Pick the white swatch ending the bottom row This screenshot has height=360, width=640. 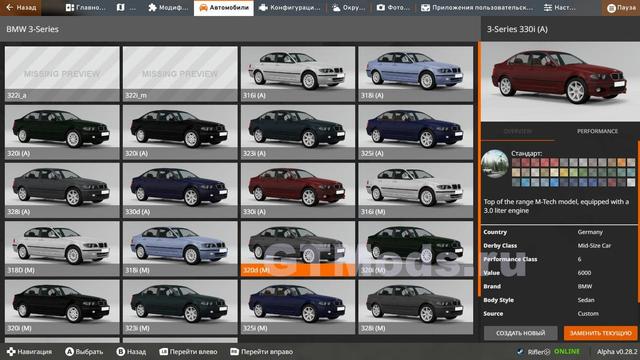click(x=631, y=182)
